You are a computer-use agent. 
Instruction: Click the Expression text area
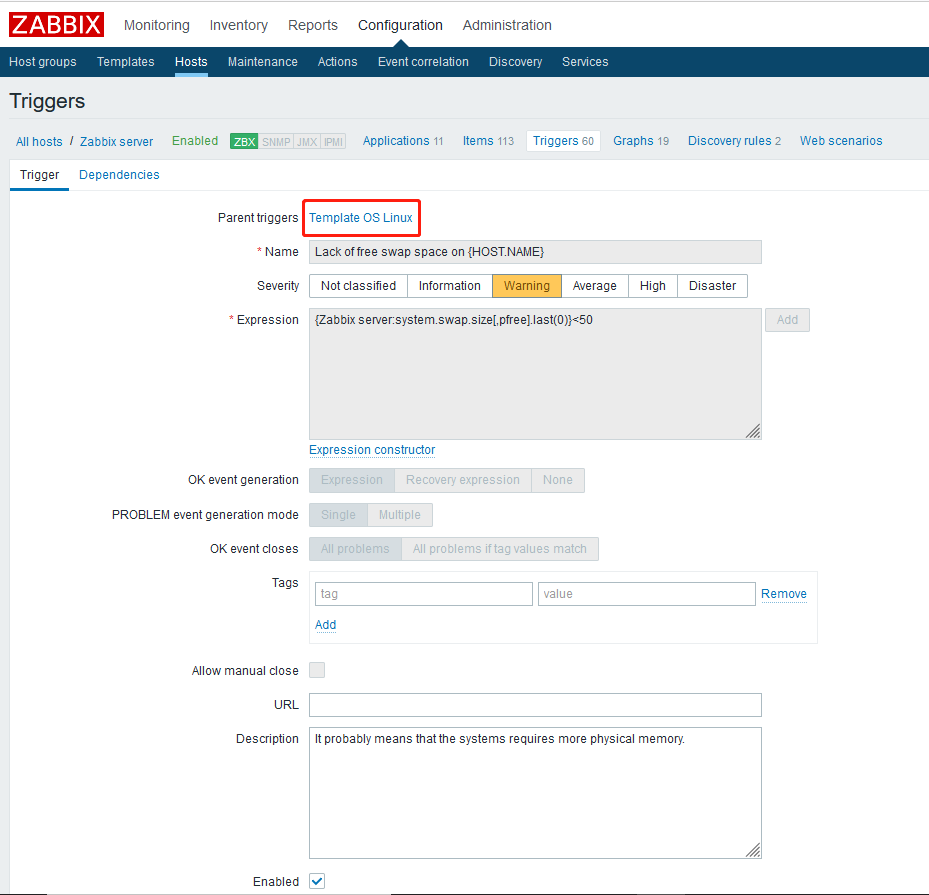(535, 374)
